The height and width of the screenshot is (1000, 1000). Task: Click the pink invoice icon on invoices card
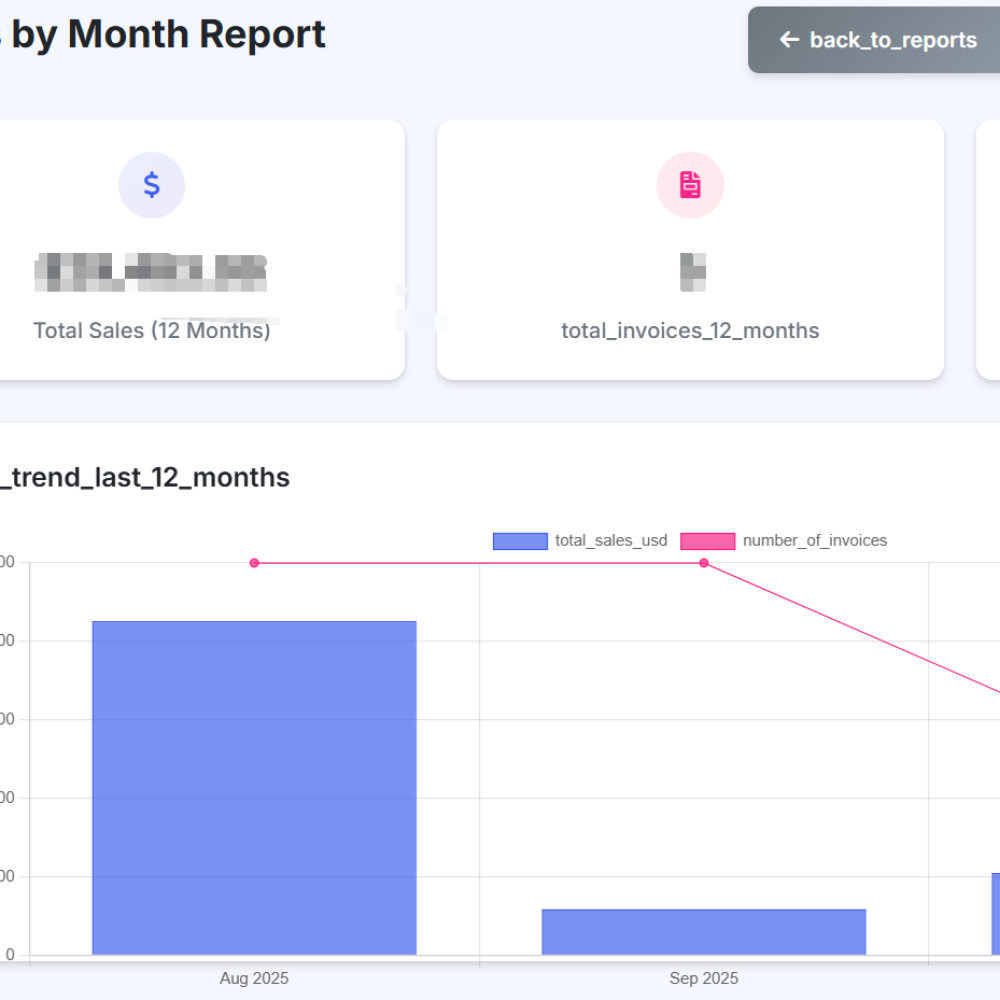[690, 184]
